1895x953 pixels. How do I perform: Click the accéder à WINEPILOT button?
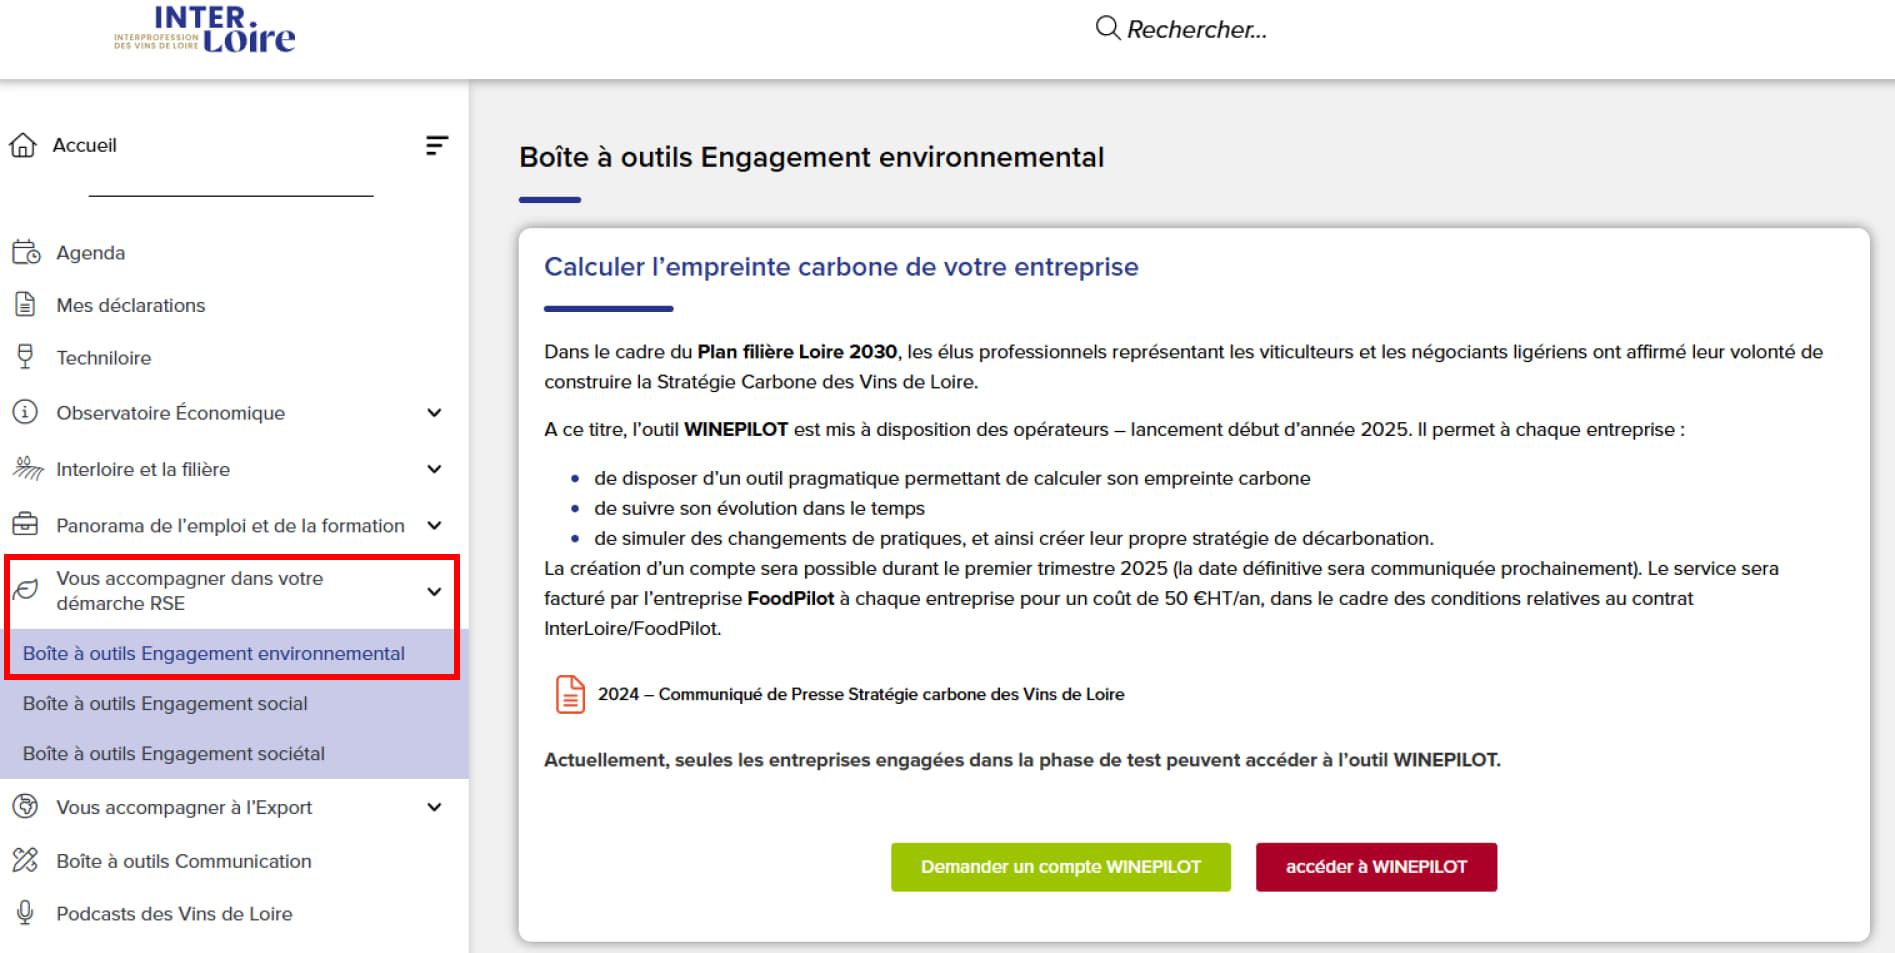(1376, 867)
